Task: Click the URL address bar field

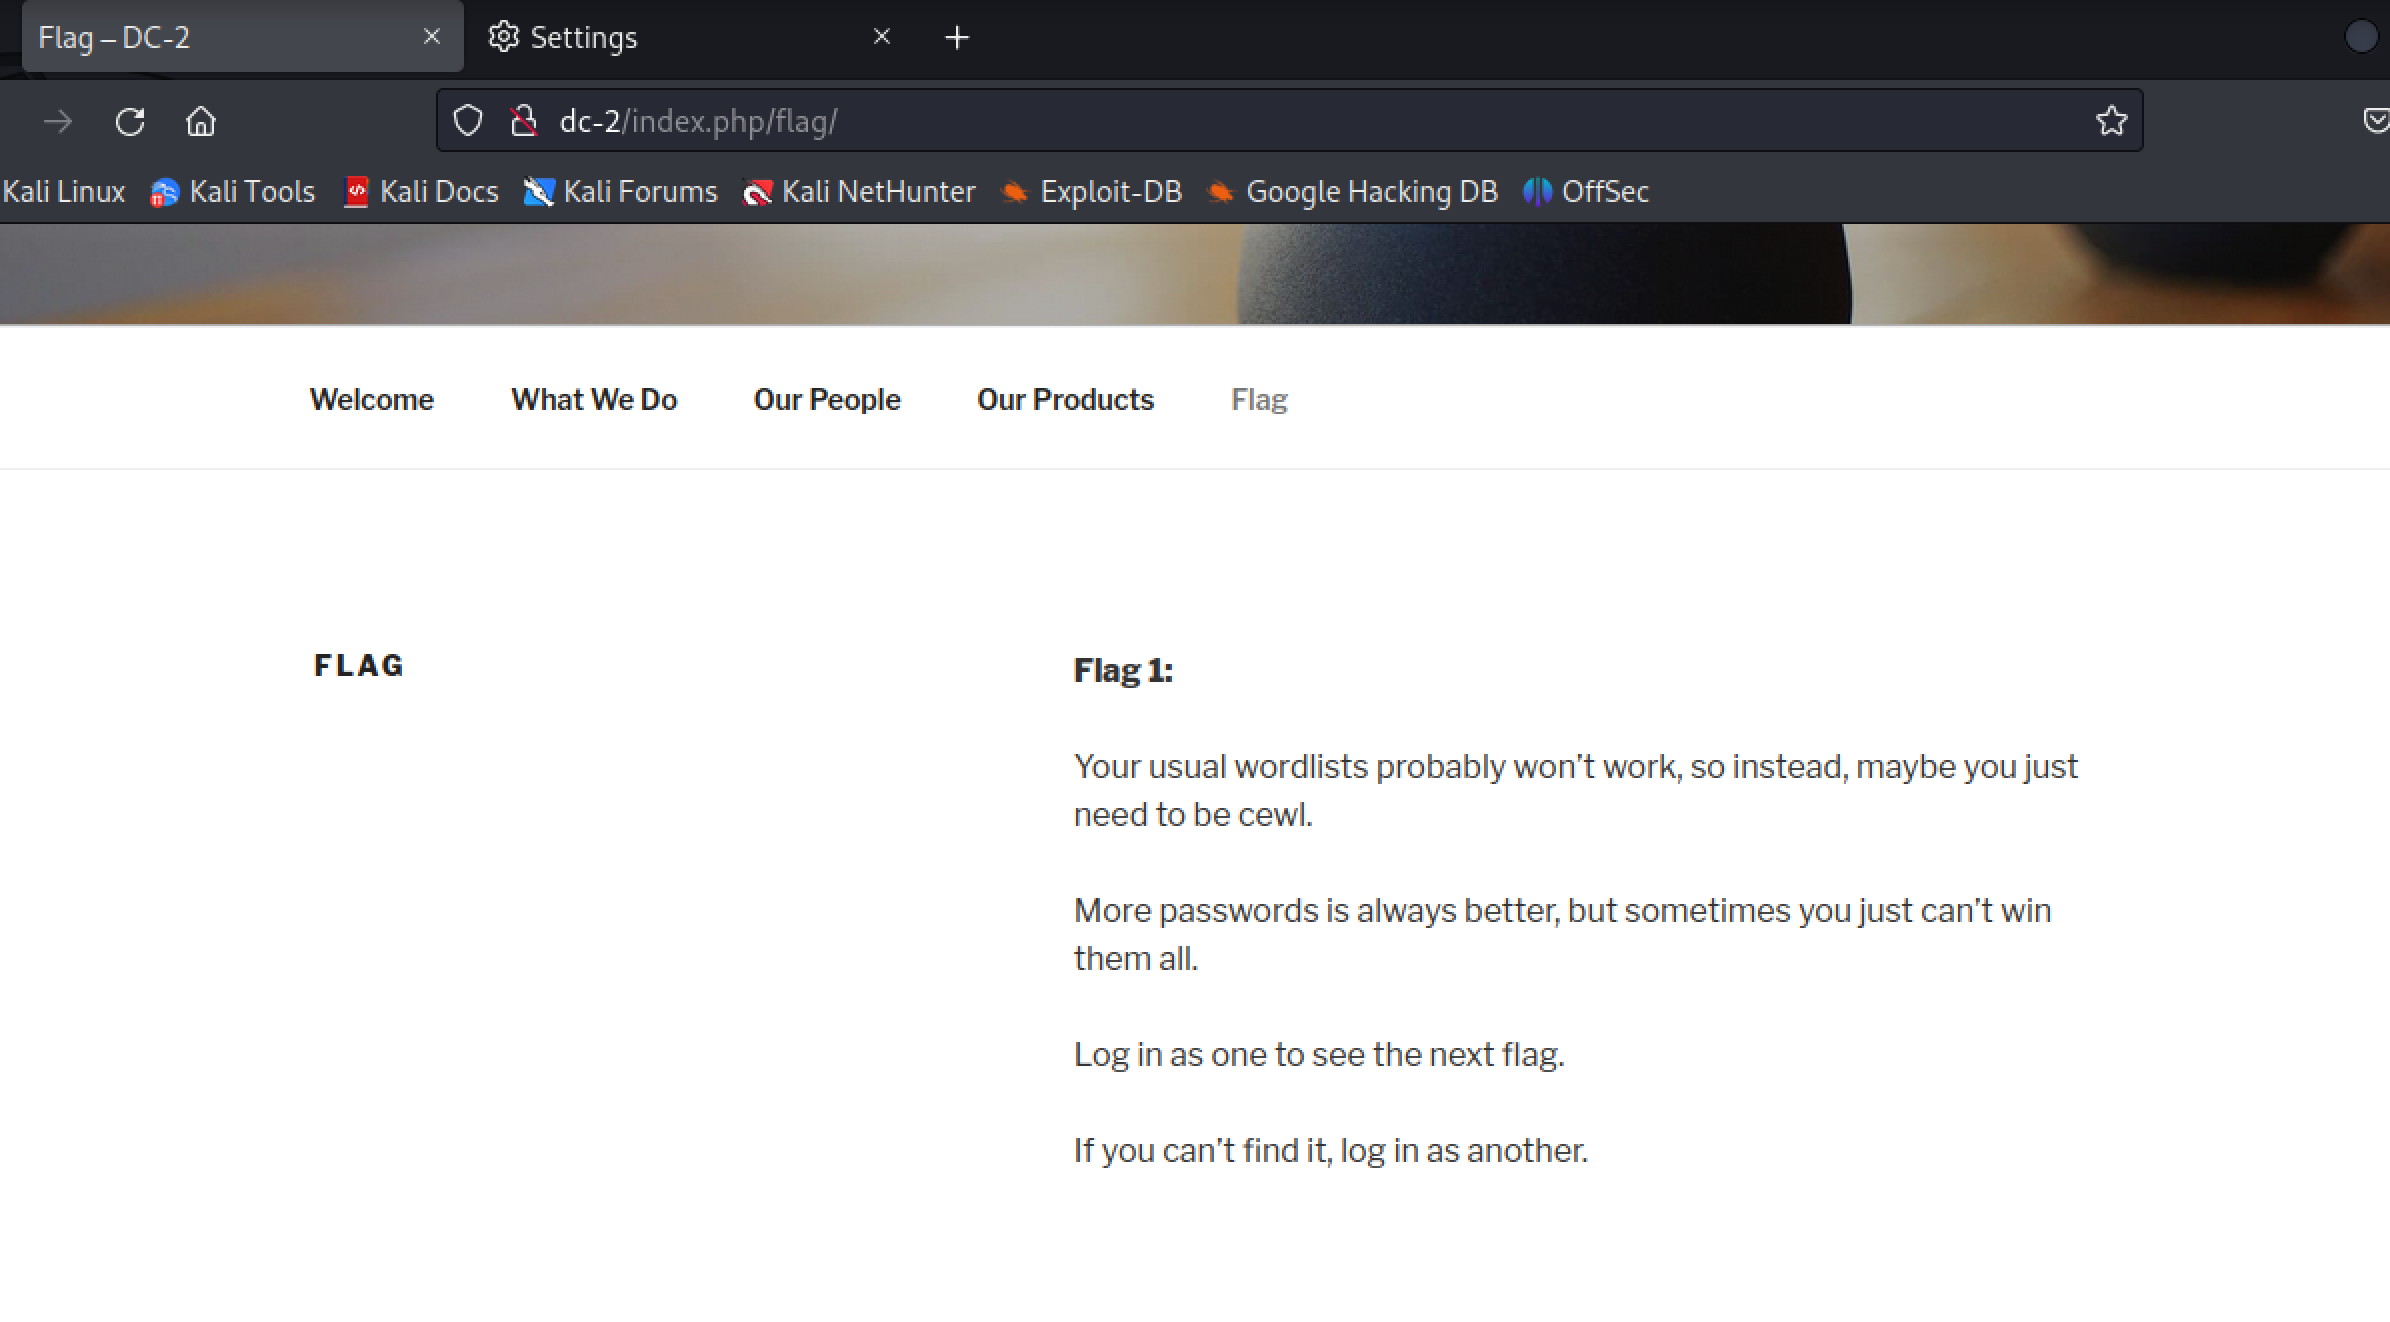Action: pos(1300,121)
